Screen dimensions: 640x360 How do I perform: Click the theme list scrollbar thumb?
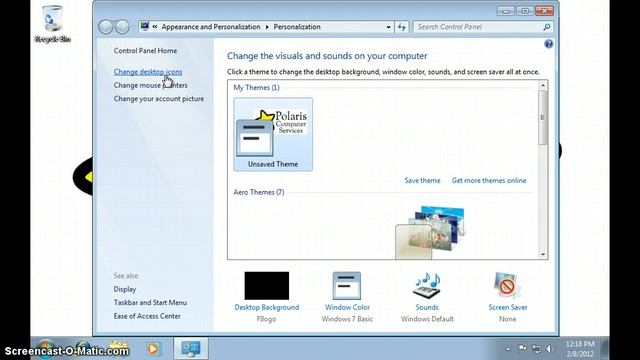(543, 118)
